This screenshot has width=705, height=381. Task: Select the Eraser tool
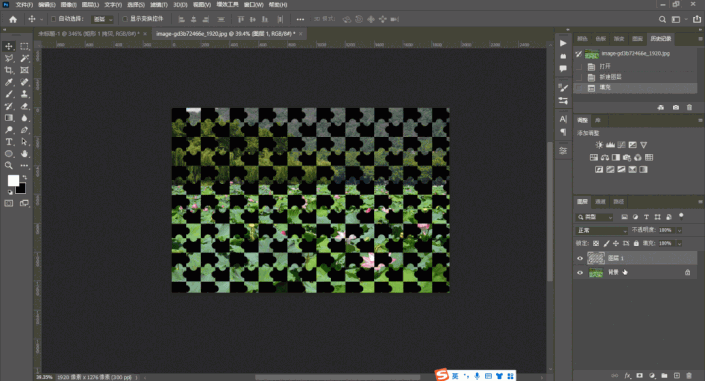point(24,106)
